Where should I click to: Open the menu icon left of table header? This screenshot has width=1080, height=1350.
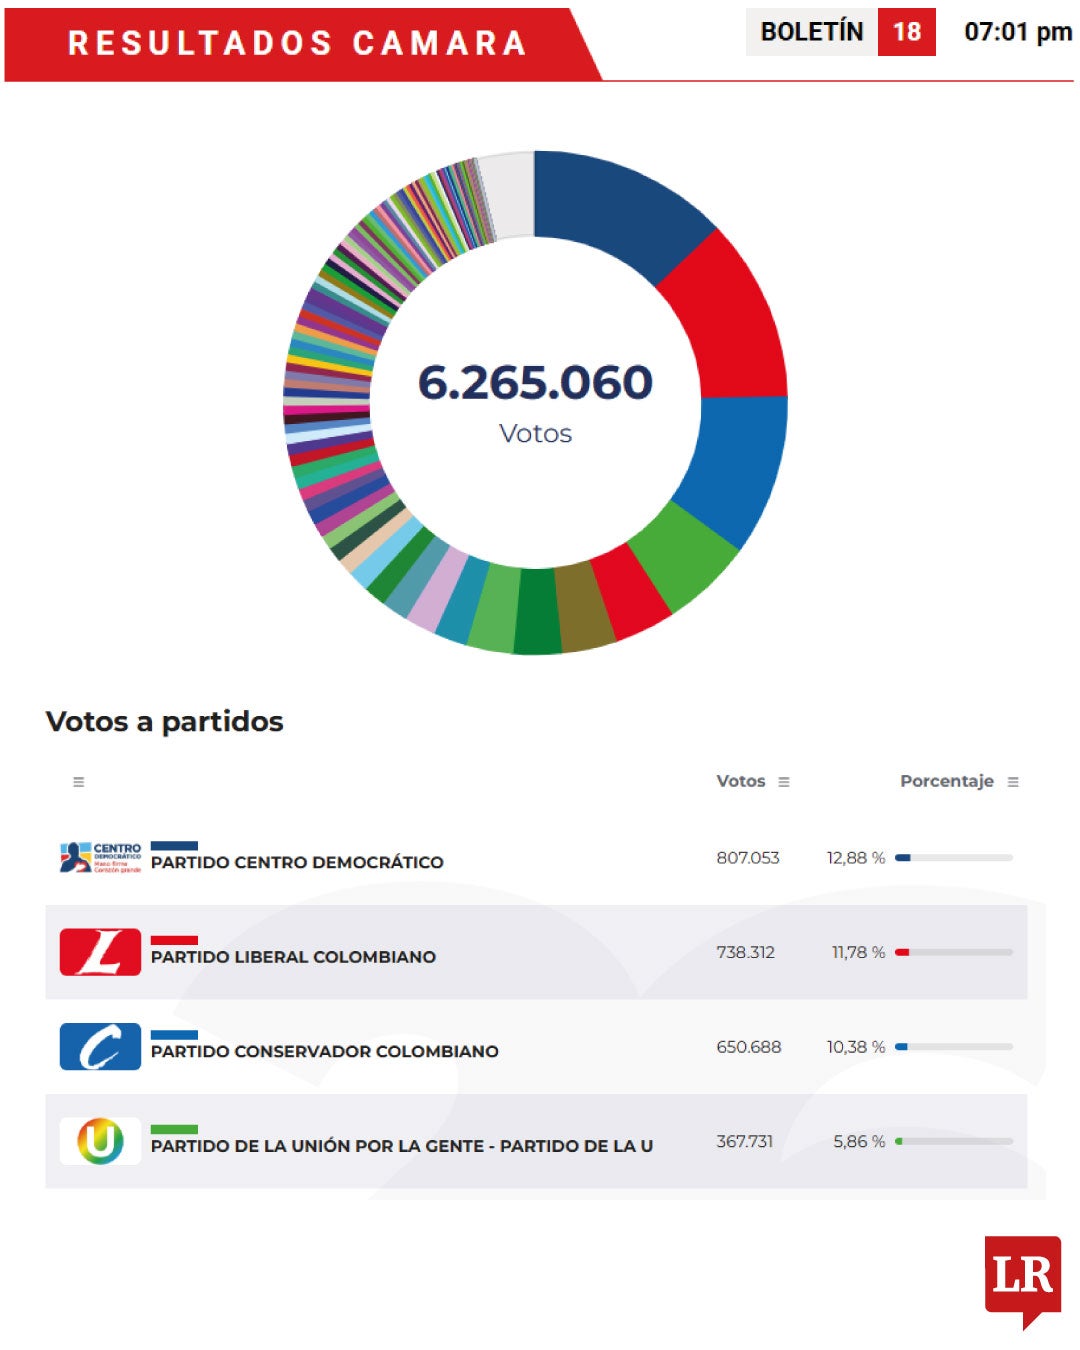(x=79, y=782)
